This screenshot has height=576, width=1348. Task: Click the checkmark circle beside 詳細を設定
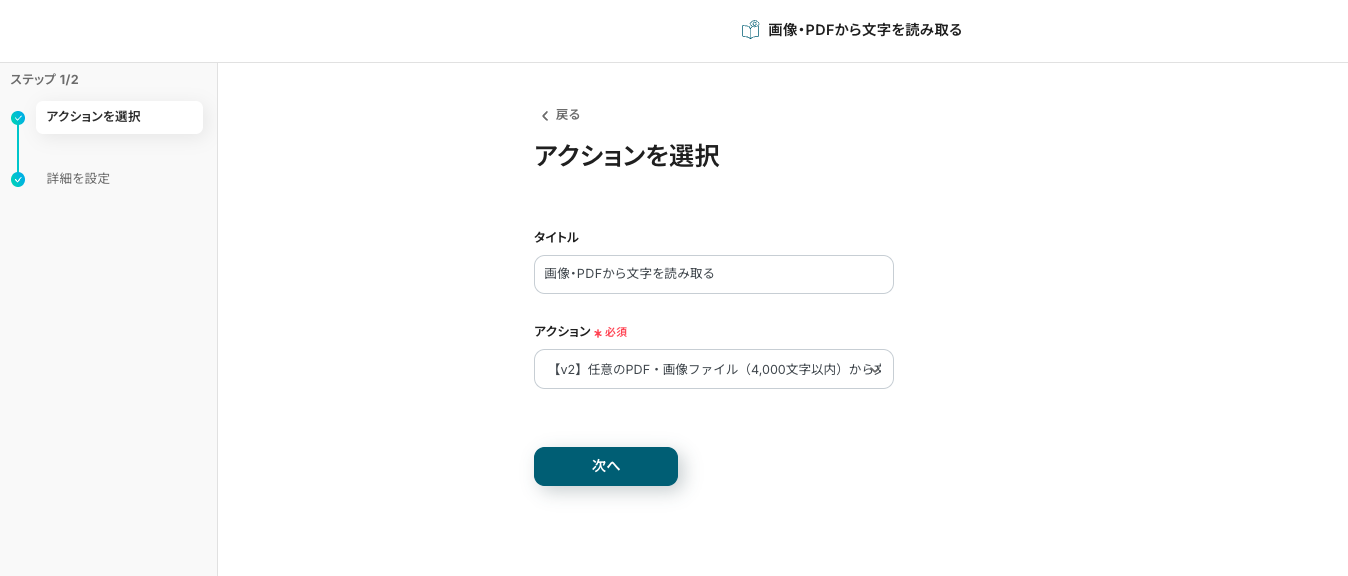18,180
